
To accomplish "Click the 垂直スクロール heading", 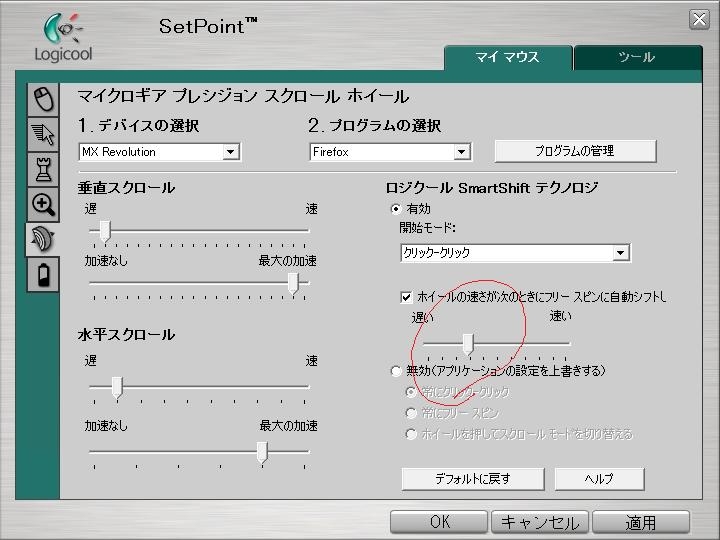I will [126, 188].
